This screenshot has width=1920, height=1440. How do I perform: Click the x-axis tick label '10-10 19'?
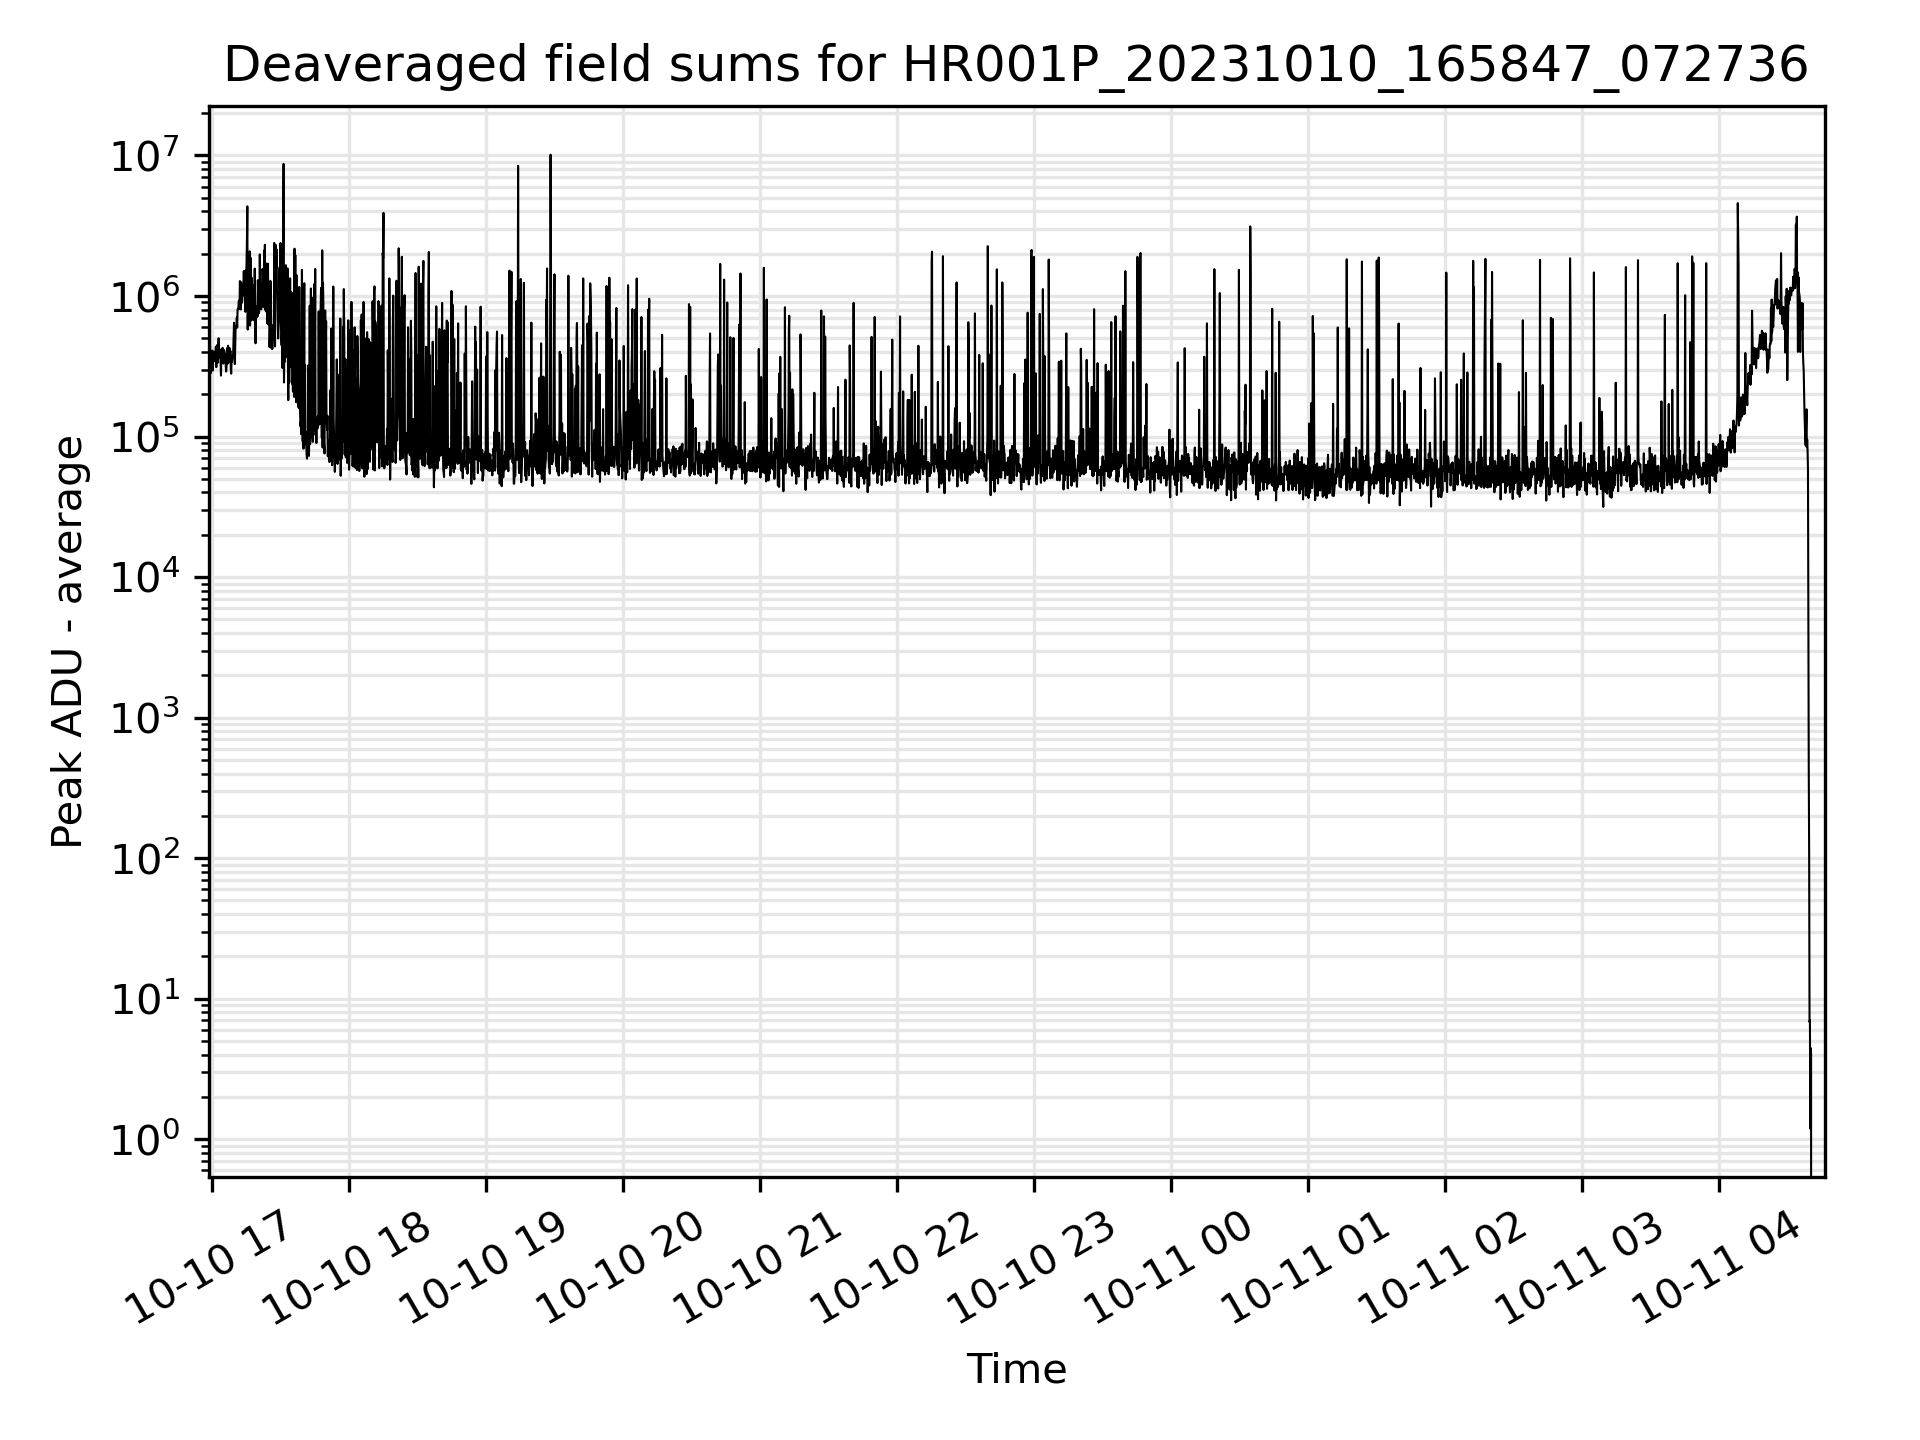[485, 1266]
